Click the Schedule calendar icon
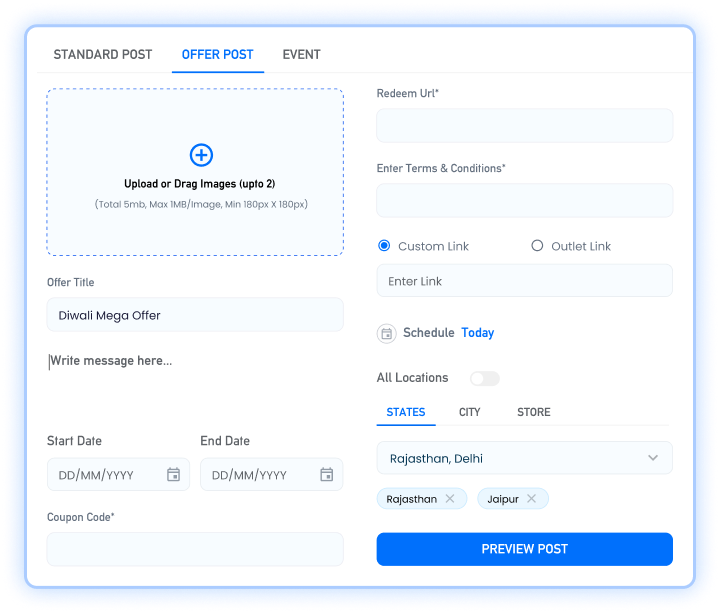The image size is (720, 613). click(x=387, y=333)
